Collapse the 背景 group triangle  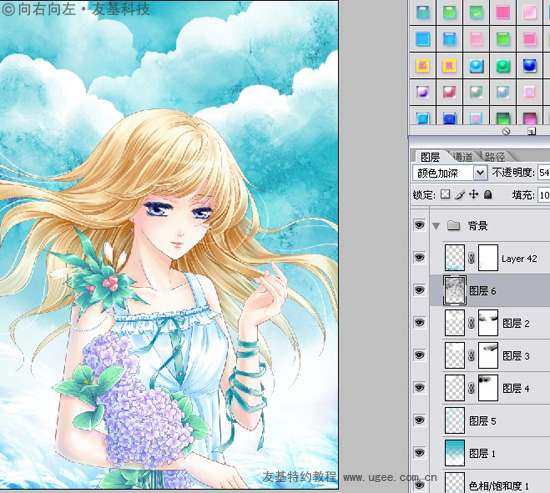(436, 226)
